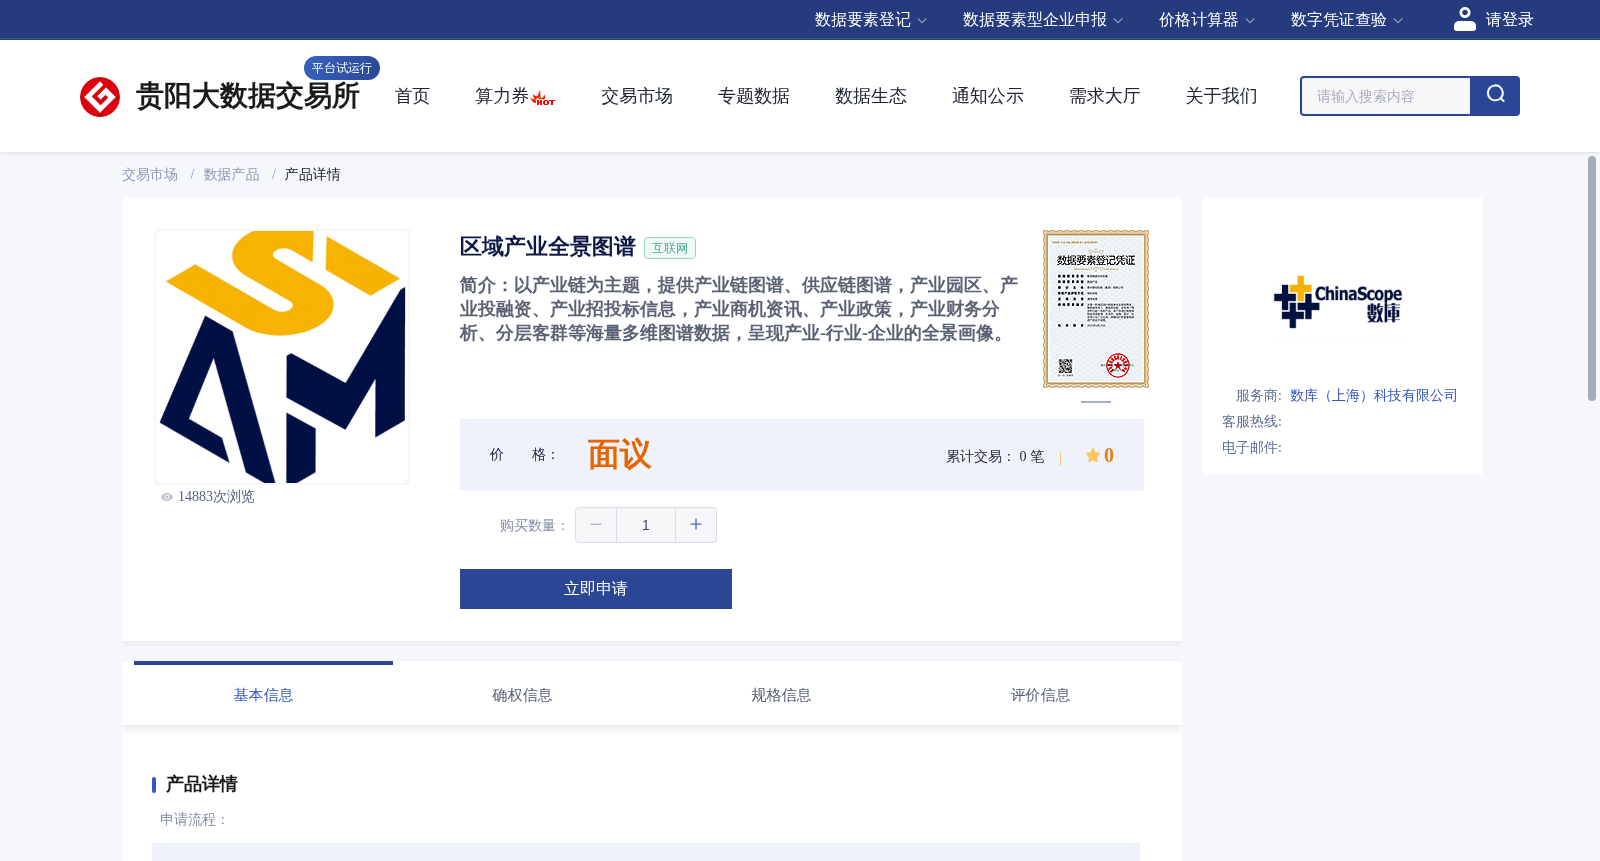This screenshot has width=1600, height=861.
Task: Open the ChinaScope provider logo
Action: point(1338,301)
